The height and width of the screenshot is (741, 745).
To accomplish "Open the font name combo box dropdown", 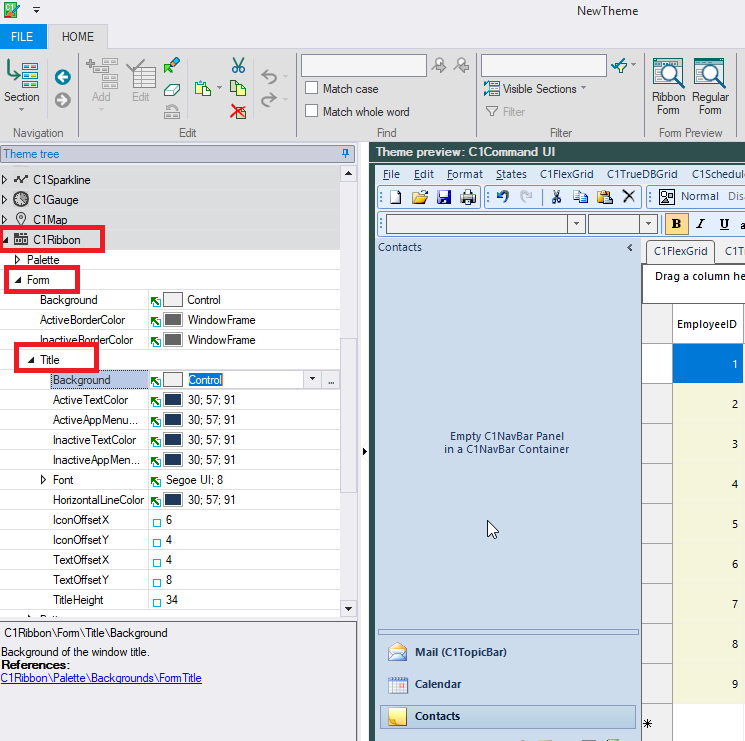I will [576, 224].
